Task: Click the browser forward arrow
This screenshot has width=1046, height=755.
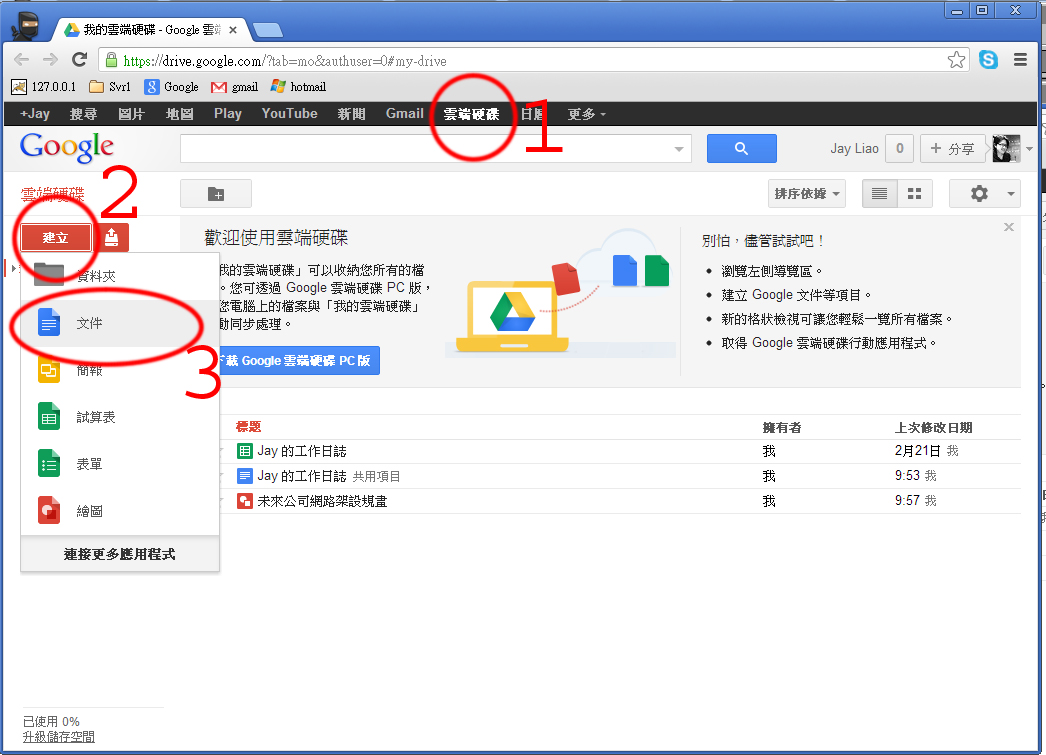Action: pyautogui.click(x=50, y=60)
